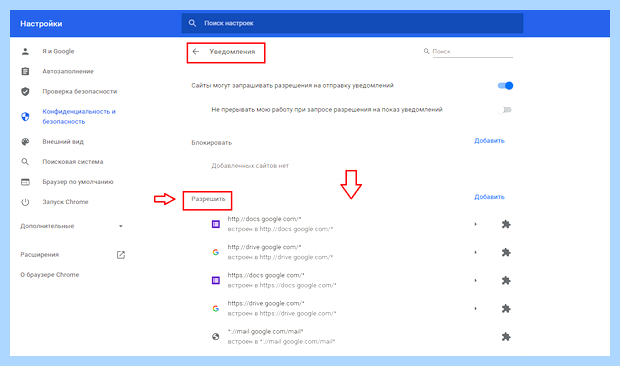This screenshot has width=620, height=366.
Task: Click the power icon for Запуск Chrome
Action: pyautogui.click(x=25, y=202)
